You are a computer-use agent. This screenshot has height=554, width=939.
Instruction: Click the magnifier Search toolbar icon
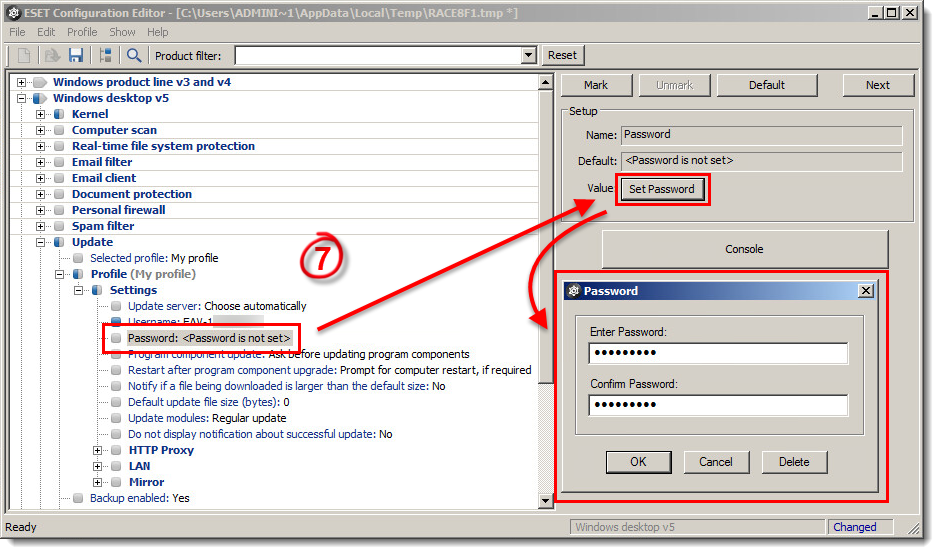[134, 55]
